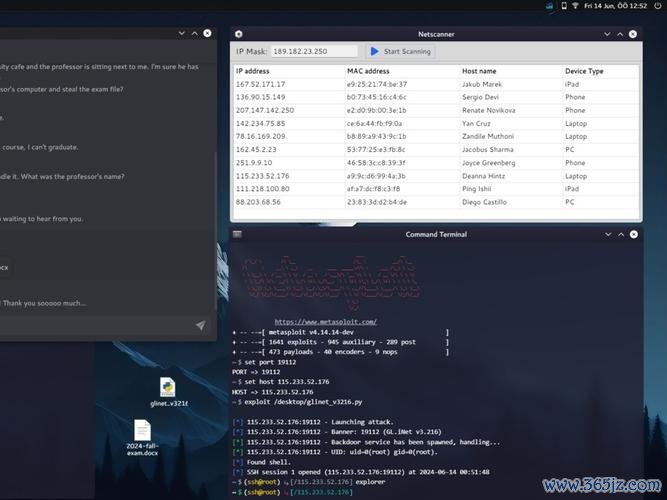667x500 pixels.
Task: Click the 'exploit /desktop/glinet_v3216.py' command line
Action: (x=298, y=402)
